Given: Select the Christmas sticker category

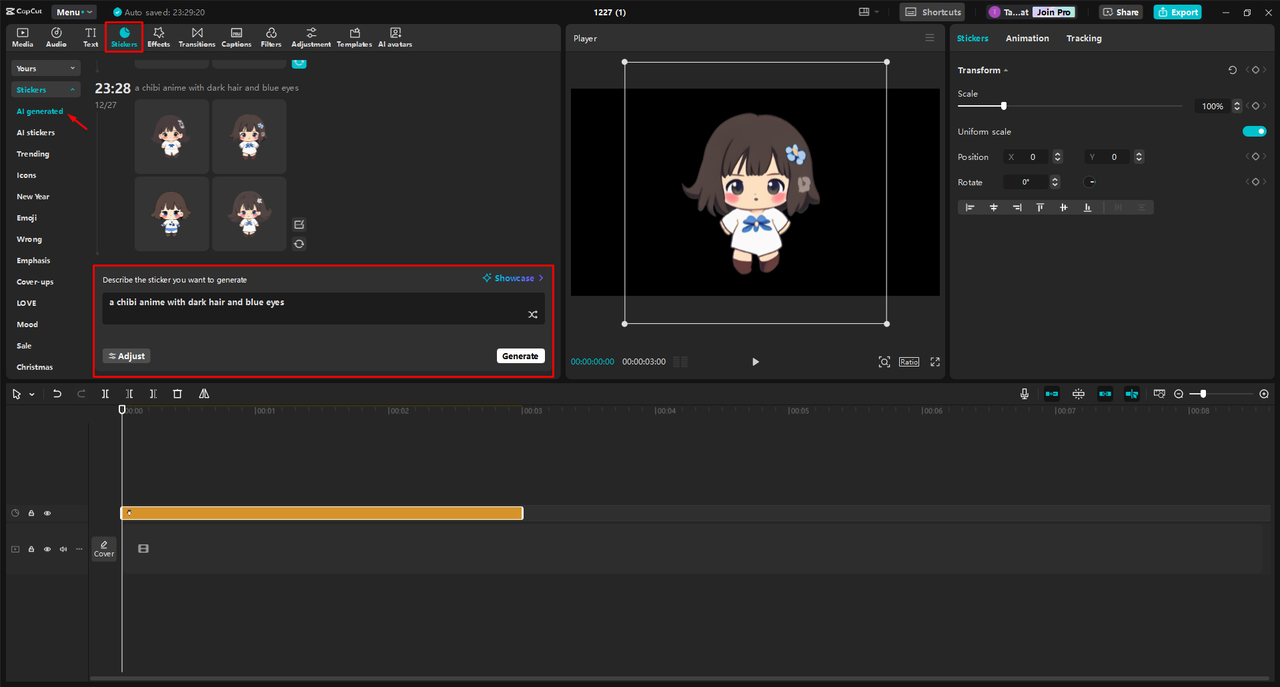Looking at the screenshot, I should pyautogui.click(x=35, y=367).
